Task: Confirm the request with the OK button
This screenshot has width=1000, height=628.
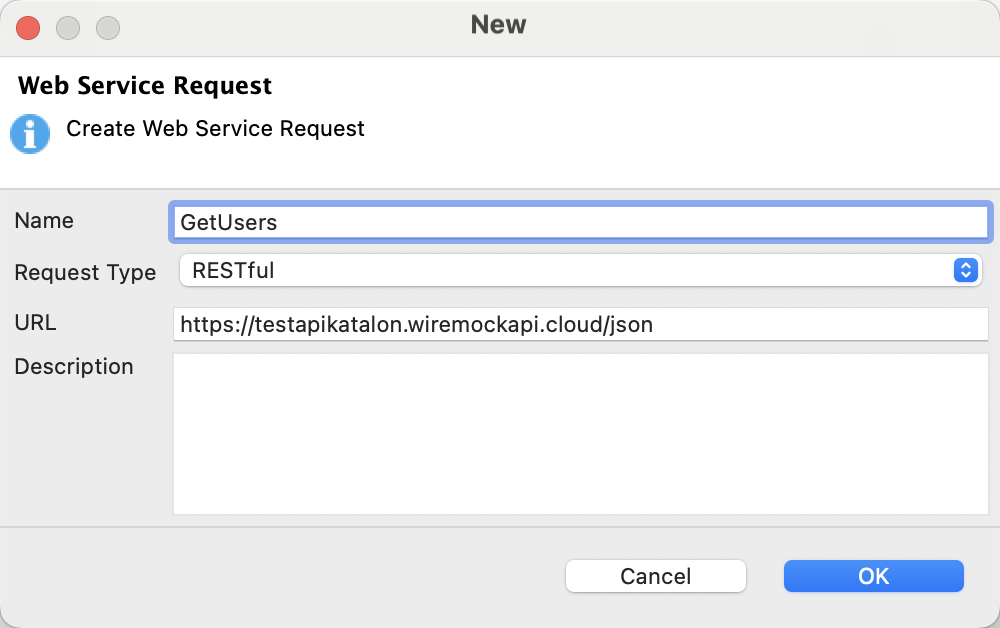Action: pyautogui.click(x=873, y=576)
